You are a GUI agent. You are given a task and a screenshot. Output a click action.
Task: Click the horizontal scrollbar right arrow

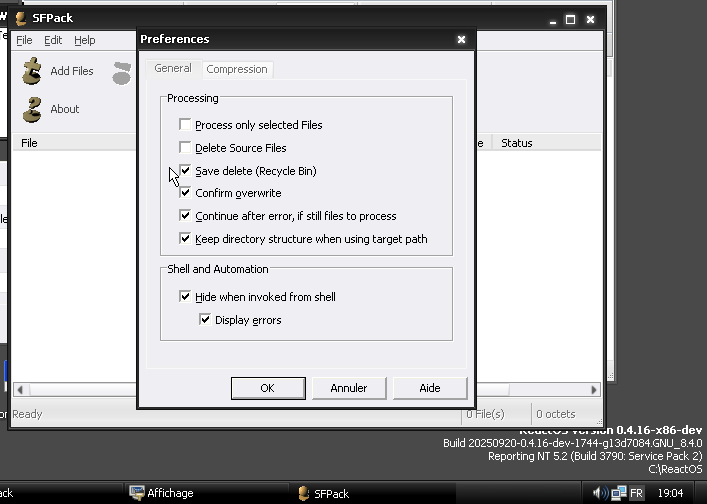coord(595,389)
